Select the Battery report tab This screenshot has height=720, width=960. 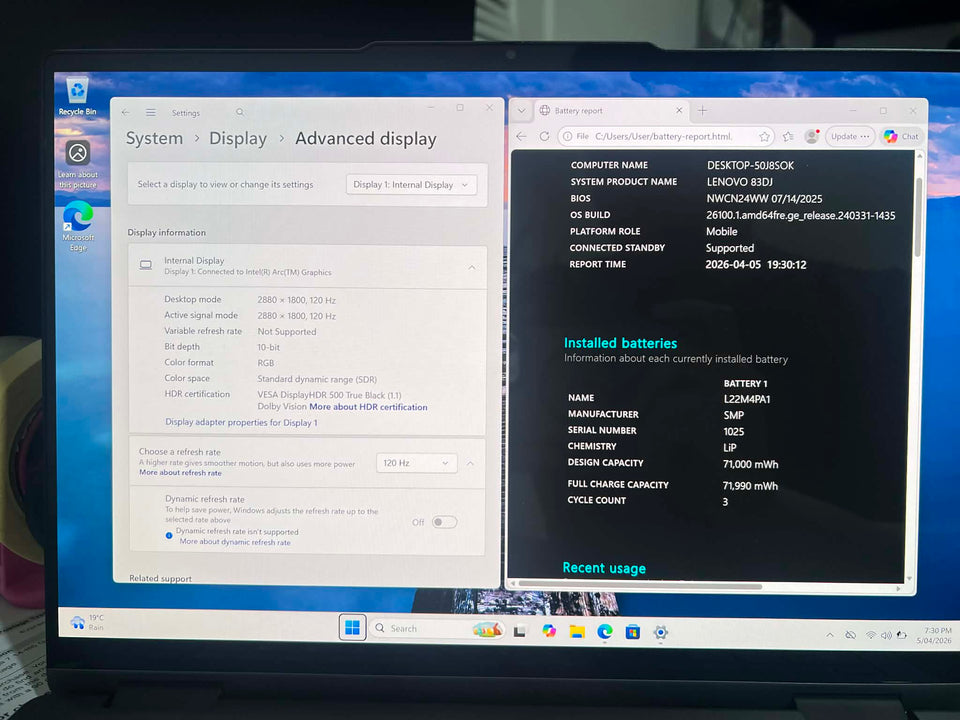[610, 111]
